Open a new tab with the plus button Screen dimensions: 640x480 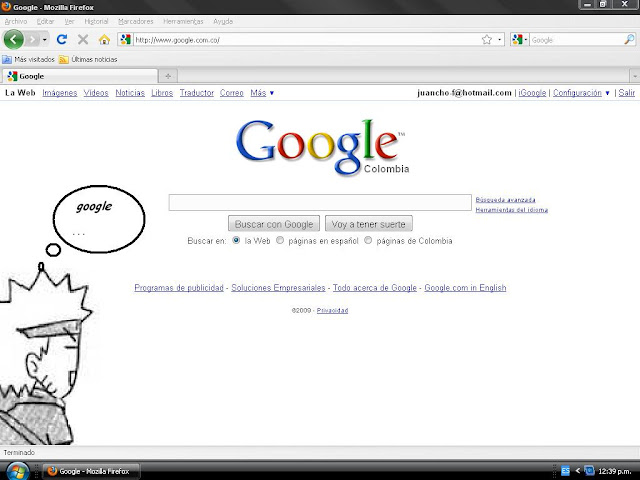tap(168, 76)
